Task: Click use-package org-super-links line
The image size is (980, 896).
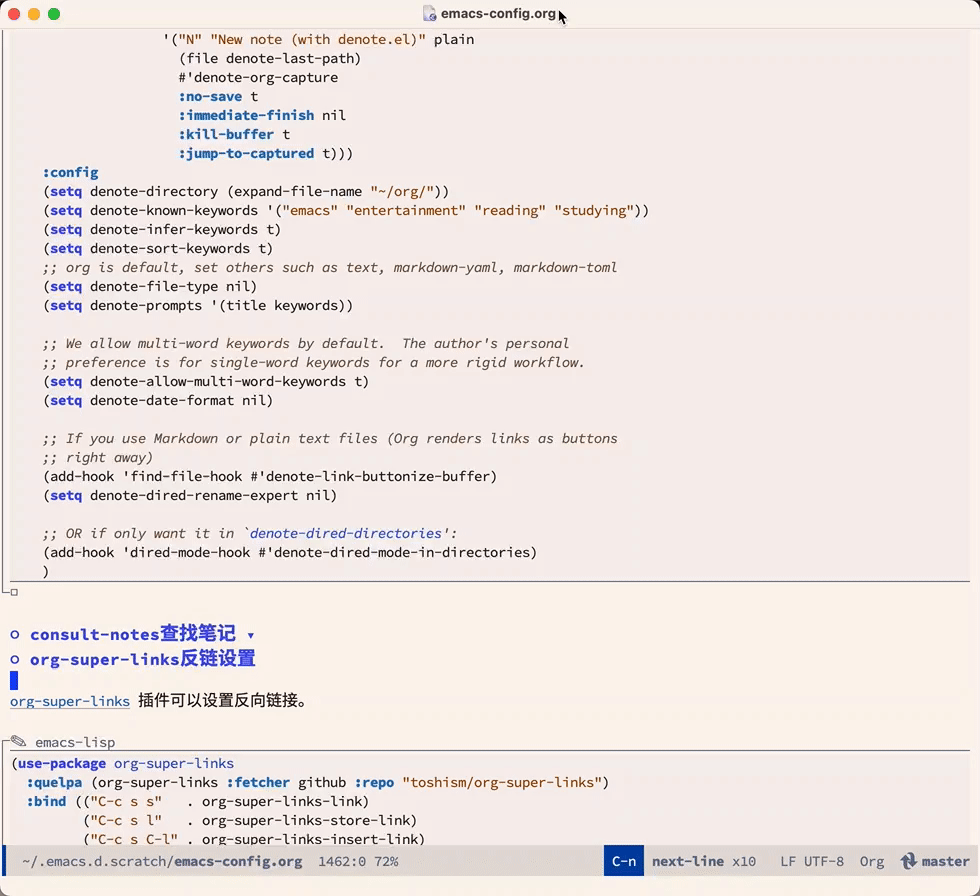Action: click(122, 764)
